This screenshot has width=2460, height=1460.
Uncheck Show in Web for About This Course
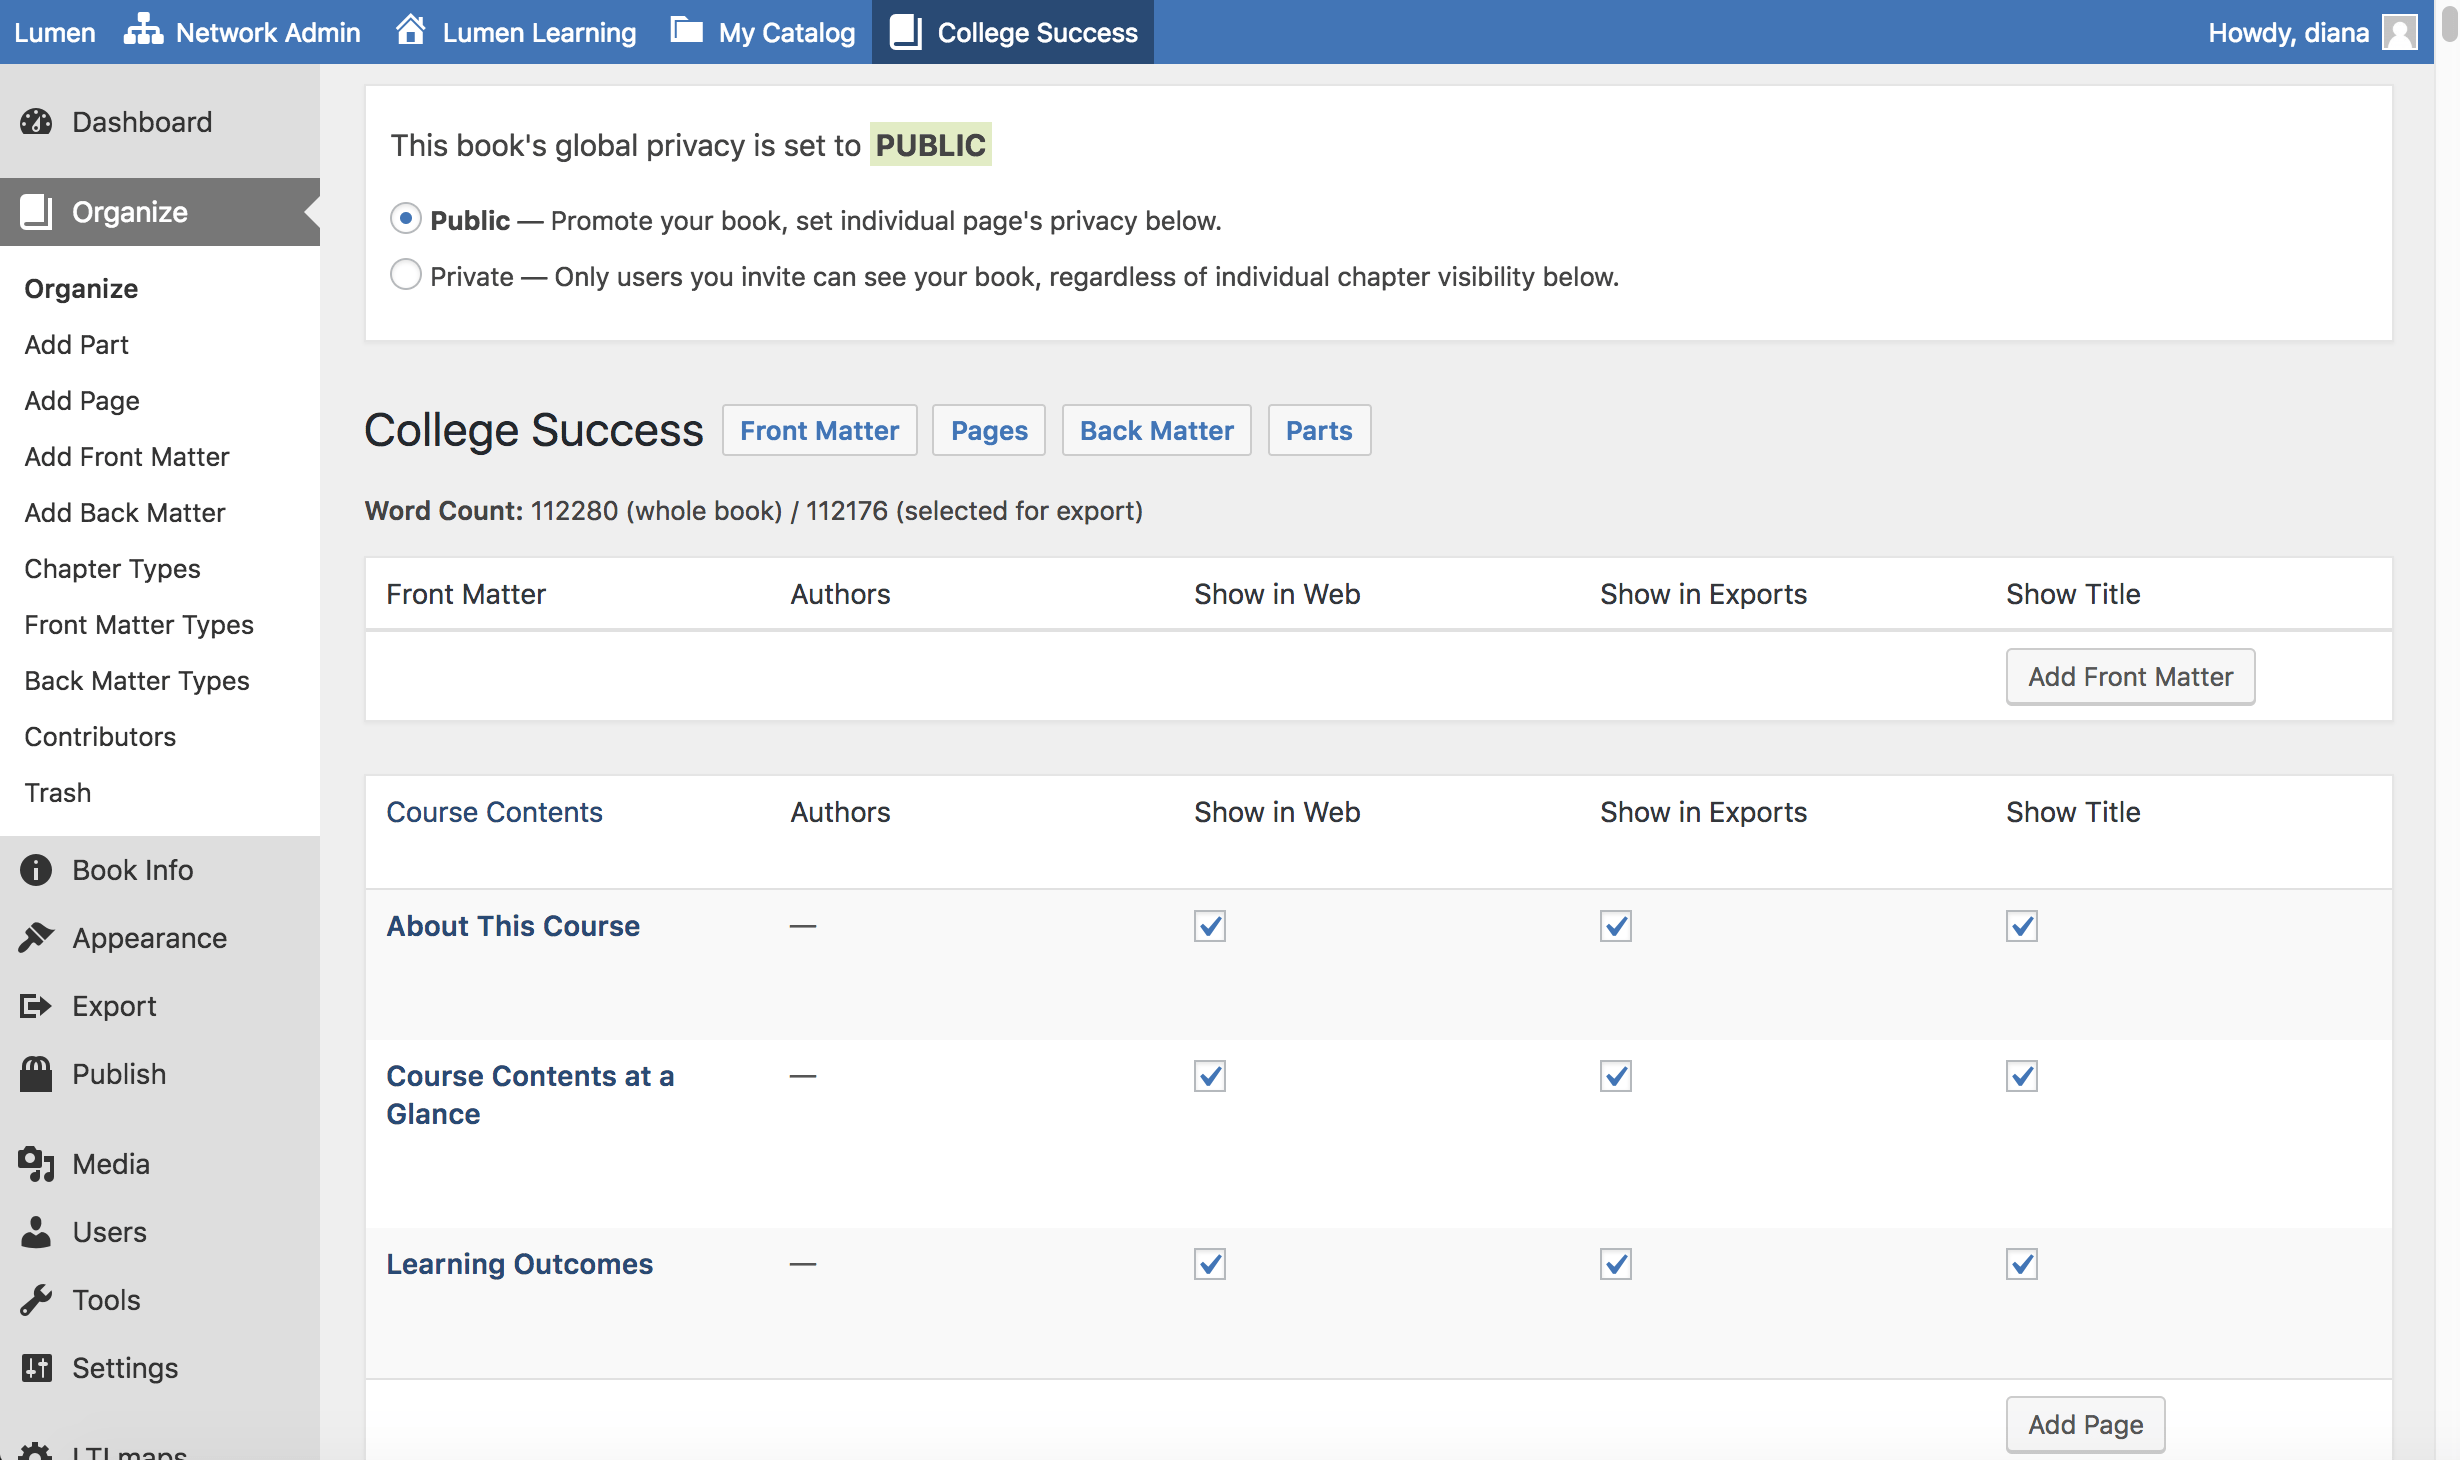[1209, 926]
